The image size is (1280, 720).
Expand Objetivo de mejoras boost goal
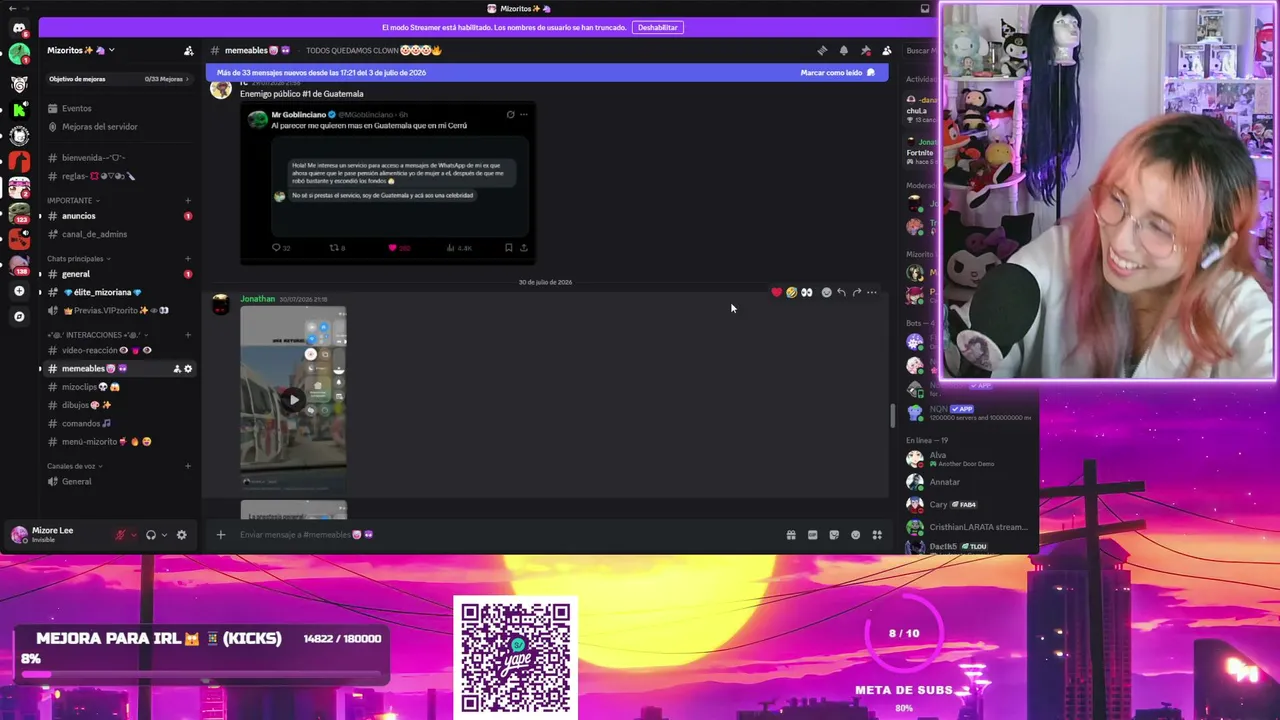click(119, 79)
